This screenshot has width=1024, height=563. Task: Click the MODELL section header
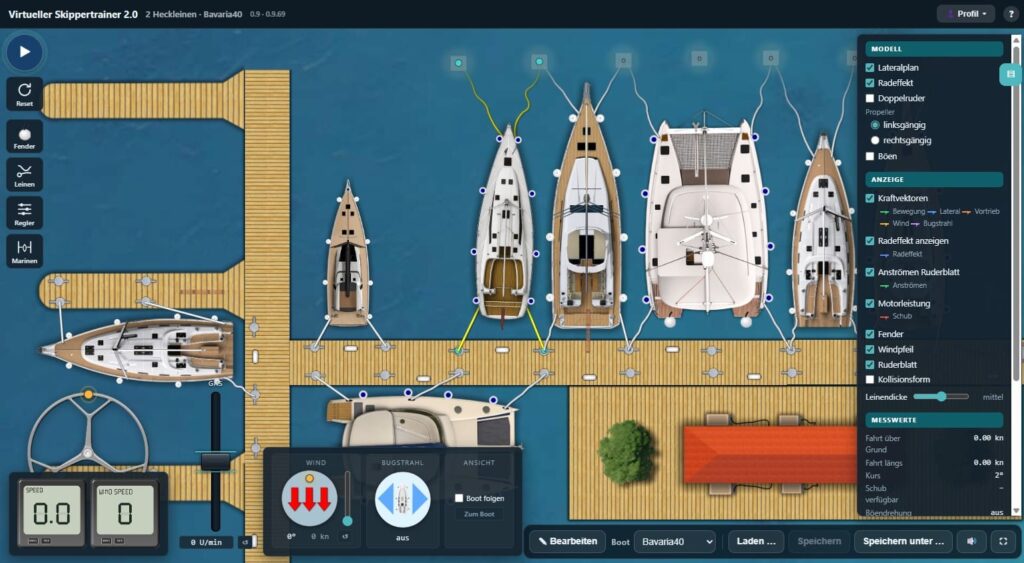[934, 49]
